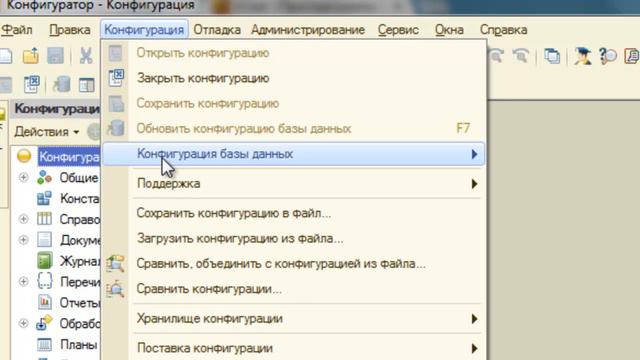The height and width of the screenshot is (360, 640).
Task: Choose Сохранить конфигурацию в файл...
Action: pos(293,213)
